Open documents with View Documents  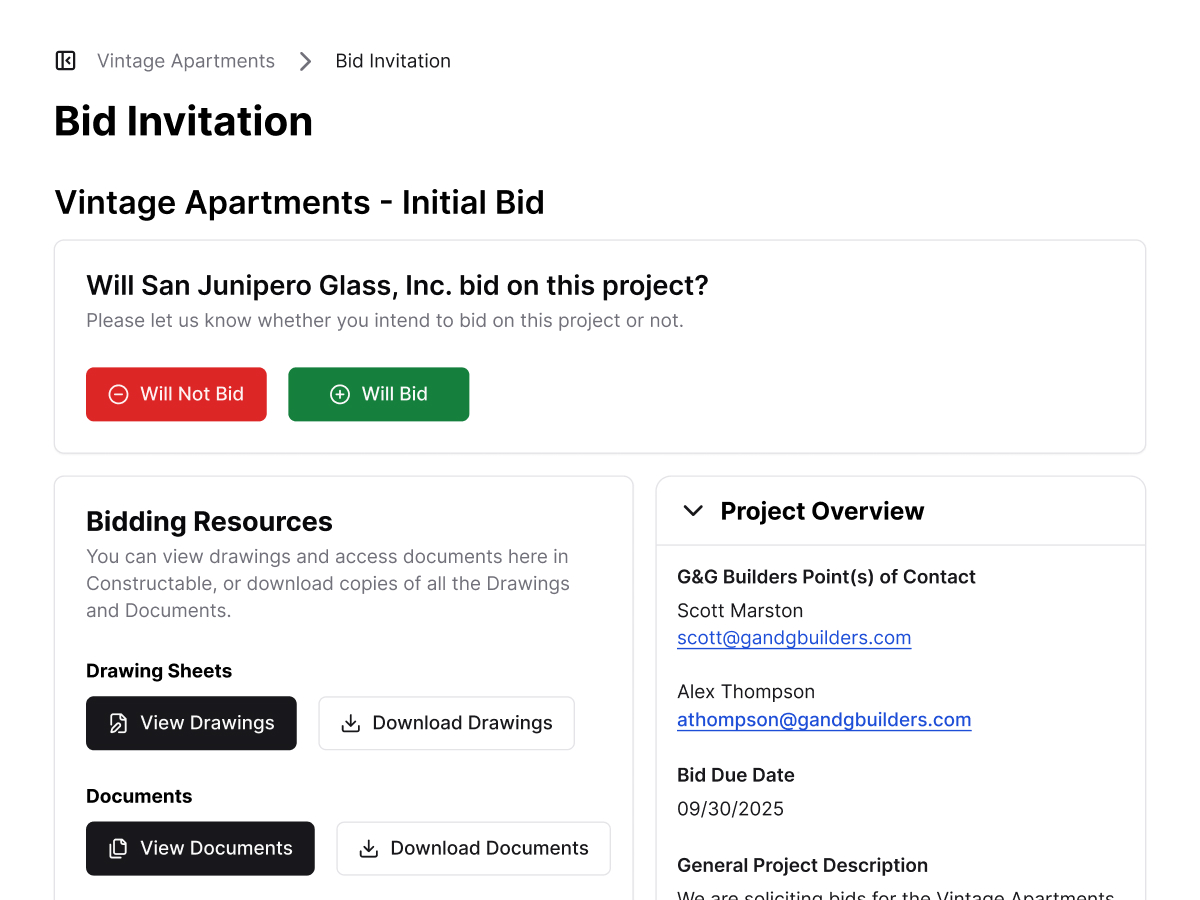tap(200, 848)
